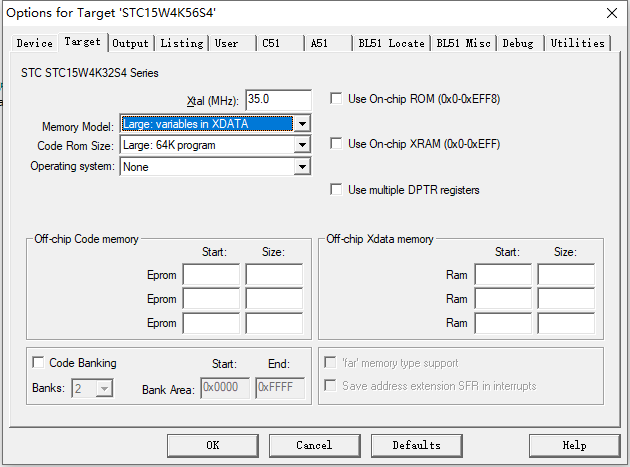Screen dimensions: 630x467
Task: Click second Ram Start field
Action: (x=503, y=299)
